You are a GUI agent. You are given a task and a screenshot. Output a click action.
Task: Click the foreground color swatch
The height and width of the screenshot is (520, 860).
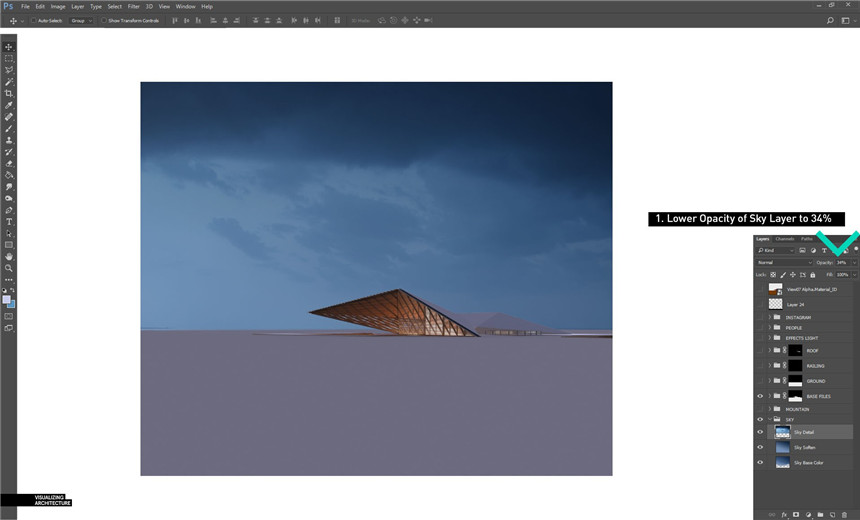coord(7,300)
